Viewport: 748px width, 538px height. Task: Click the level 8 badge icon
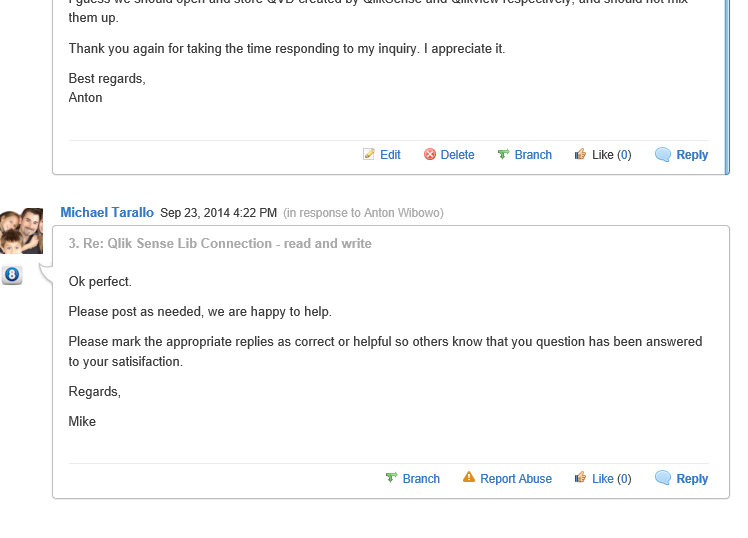click(12, 275)
